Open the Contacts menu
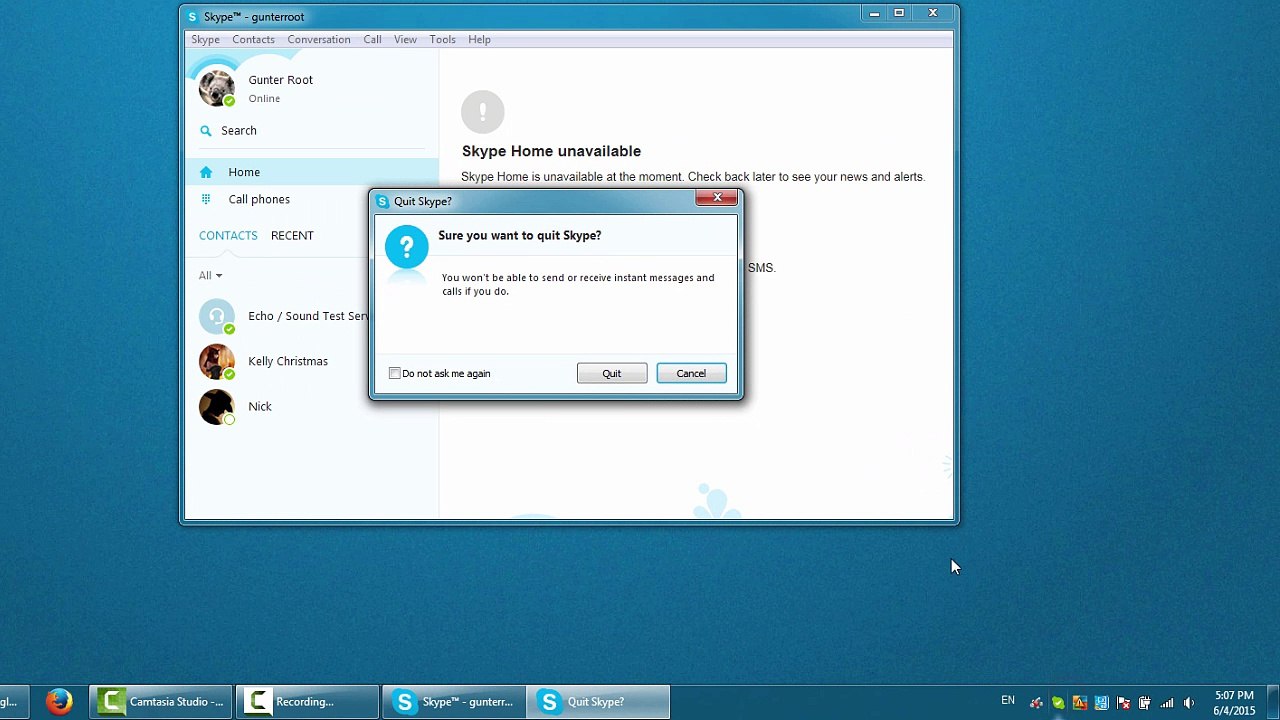1280x720 pixels. 253,39
